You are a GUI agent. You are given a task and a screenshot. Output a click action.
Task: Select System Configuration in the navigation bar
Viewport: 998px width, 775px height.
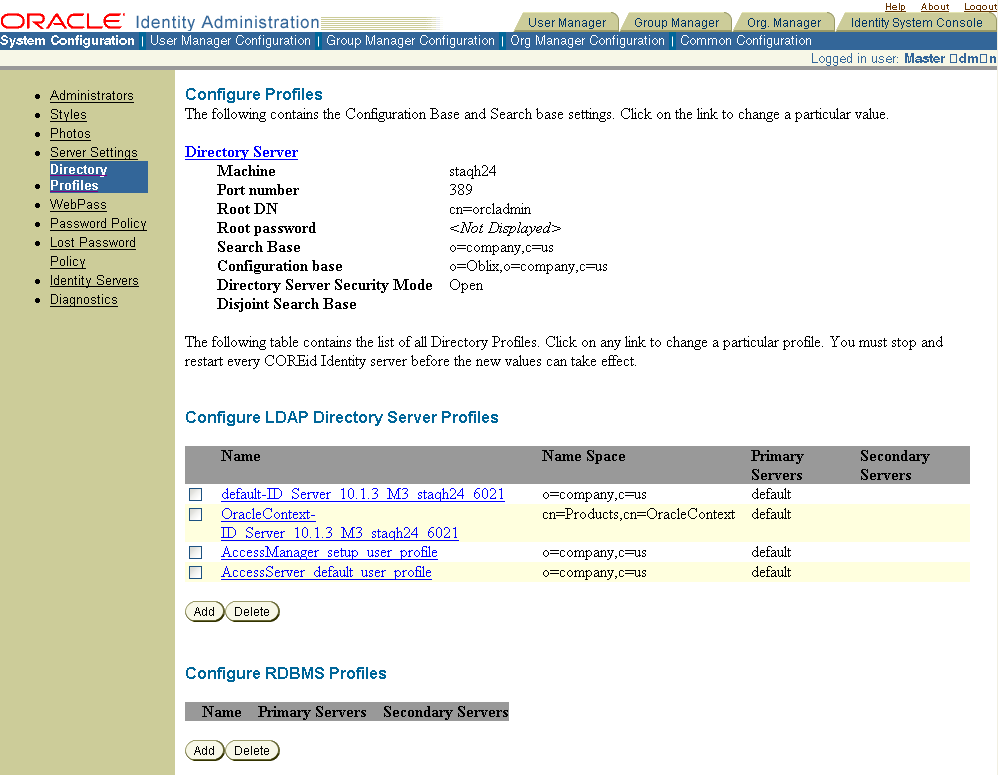[67, 41]
